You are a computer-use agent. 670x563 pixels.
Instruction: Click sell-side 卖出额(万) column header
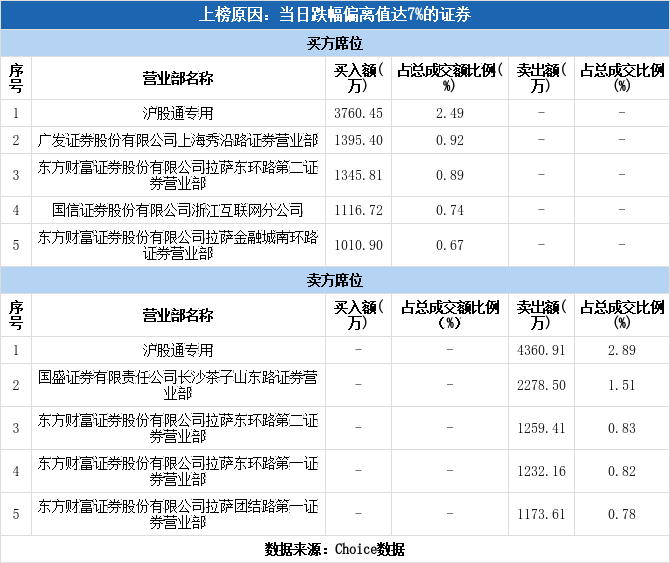pos(541,315)
